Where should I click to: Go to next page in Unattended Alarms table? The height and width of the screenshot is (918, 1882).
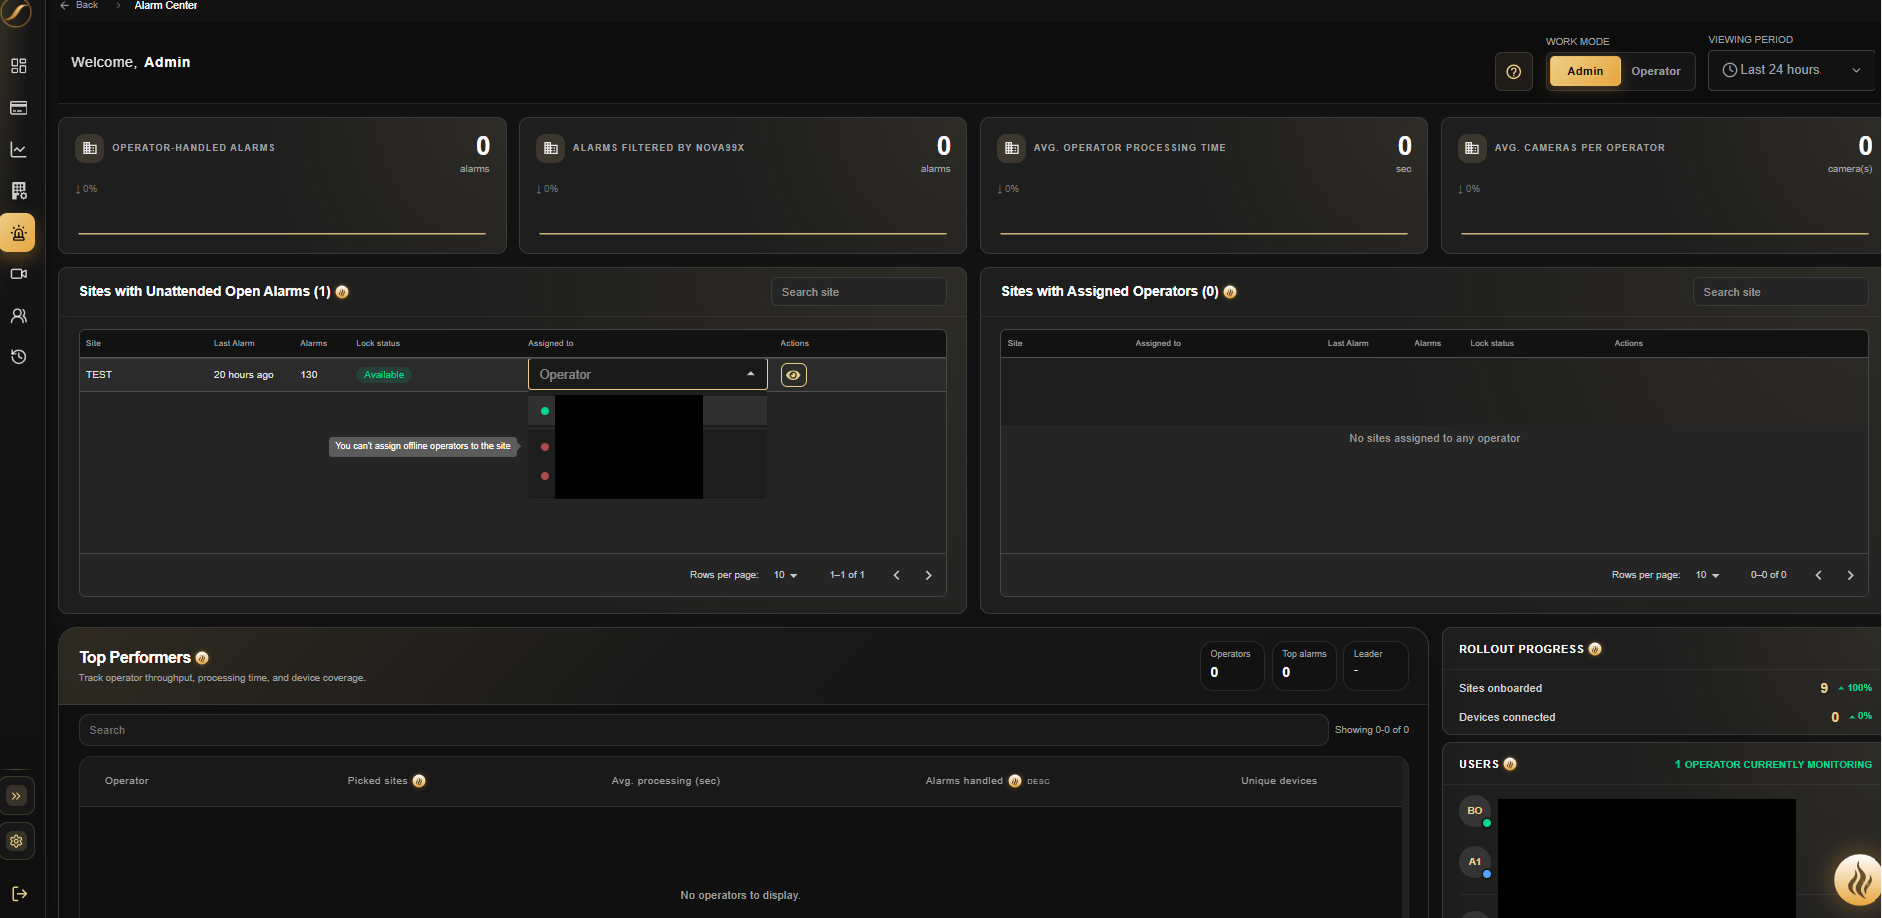928,575
